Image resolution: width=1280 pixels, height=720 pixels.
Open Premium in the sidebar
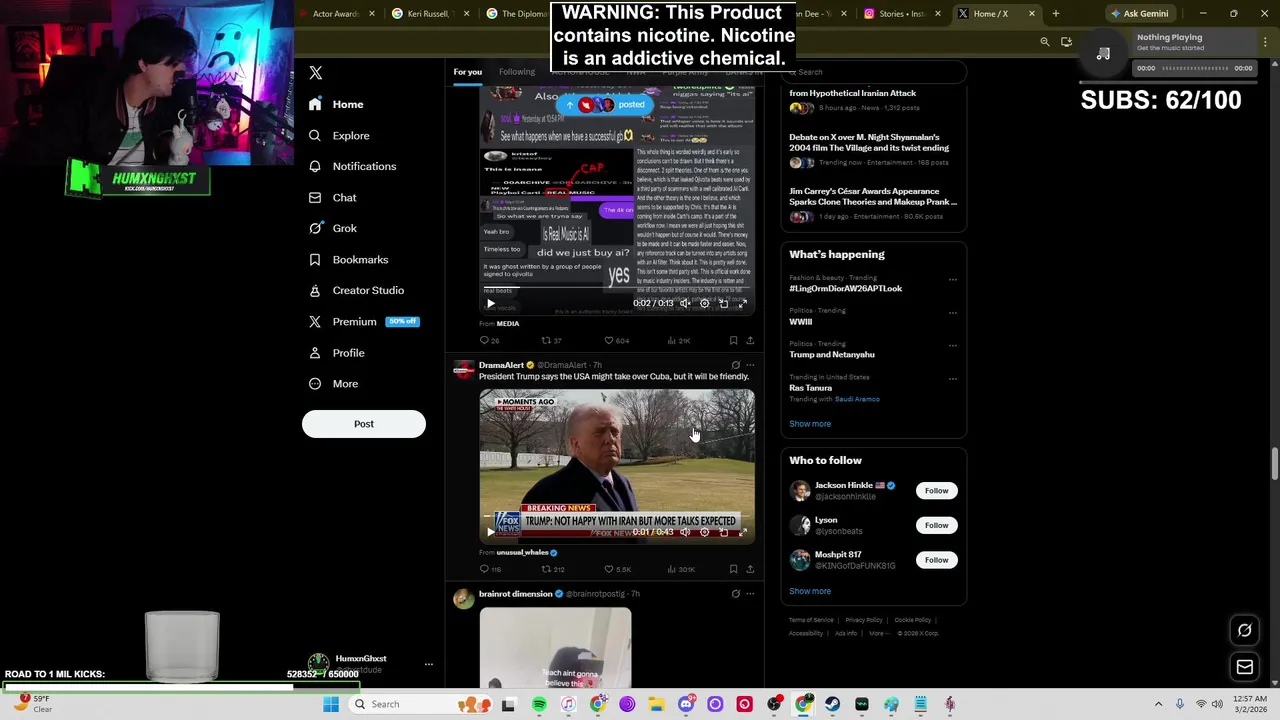coord(363,321)
